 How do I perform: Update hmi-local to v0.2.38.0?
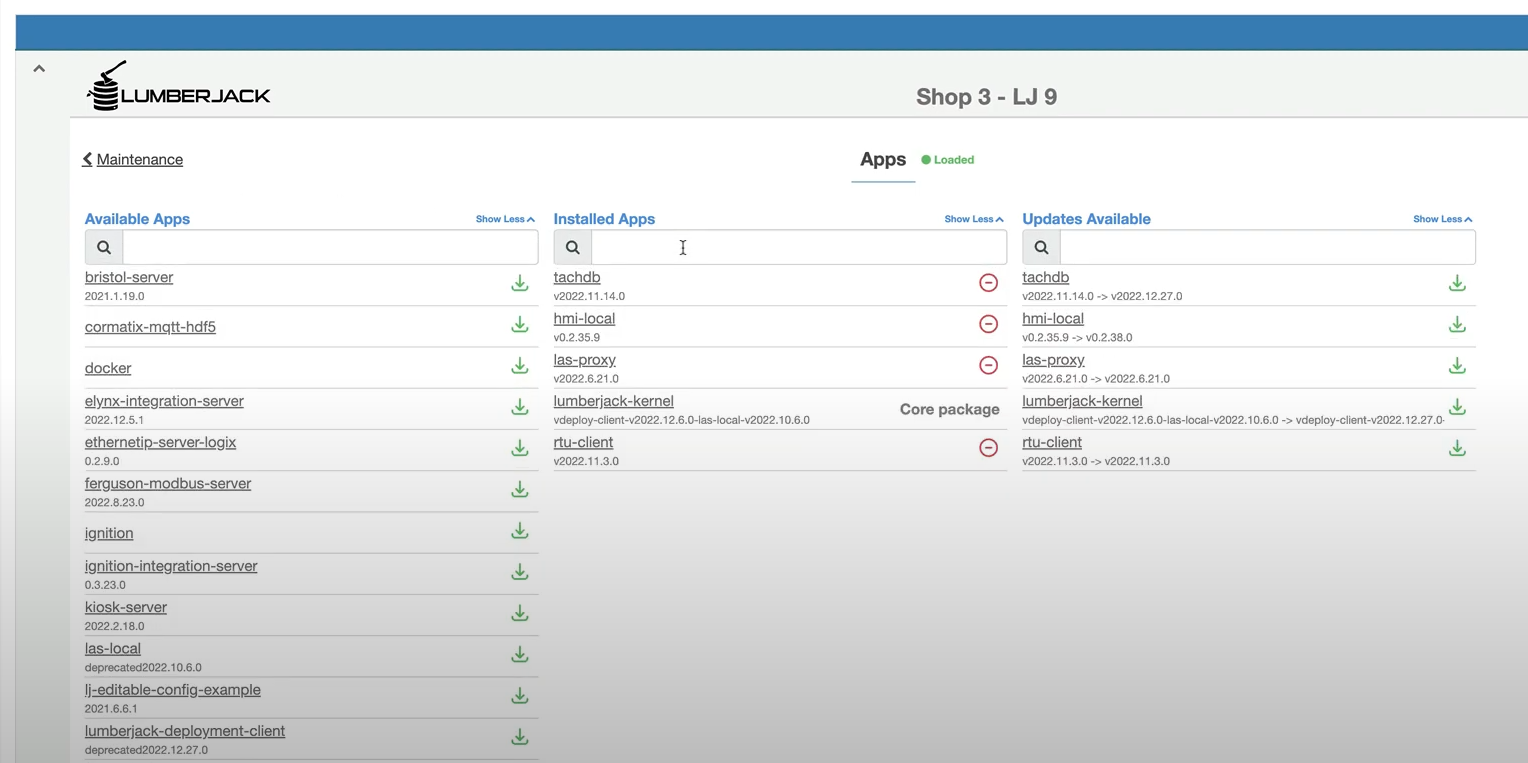[1457, 325]
